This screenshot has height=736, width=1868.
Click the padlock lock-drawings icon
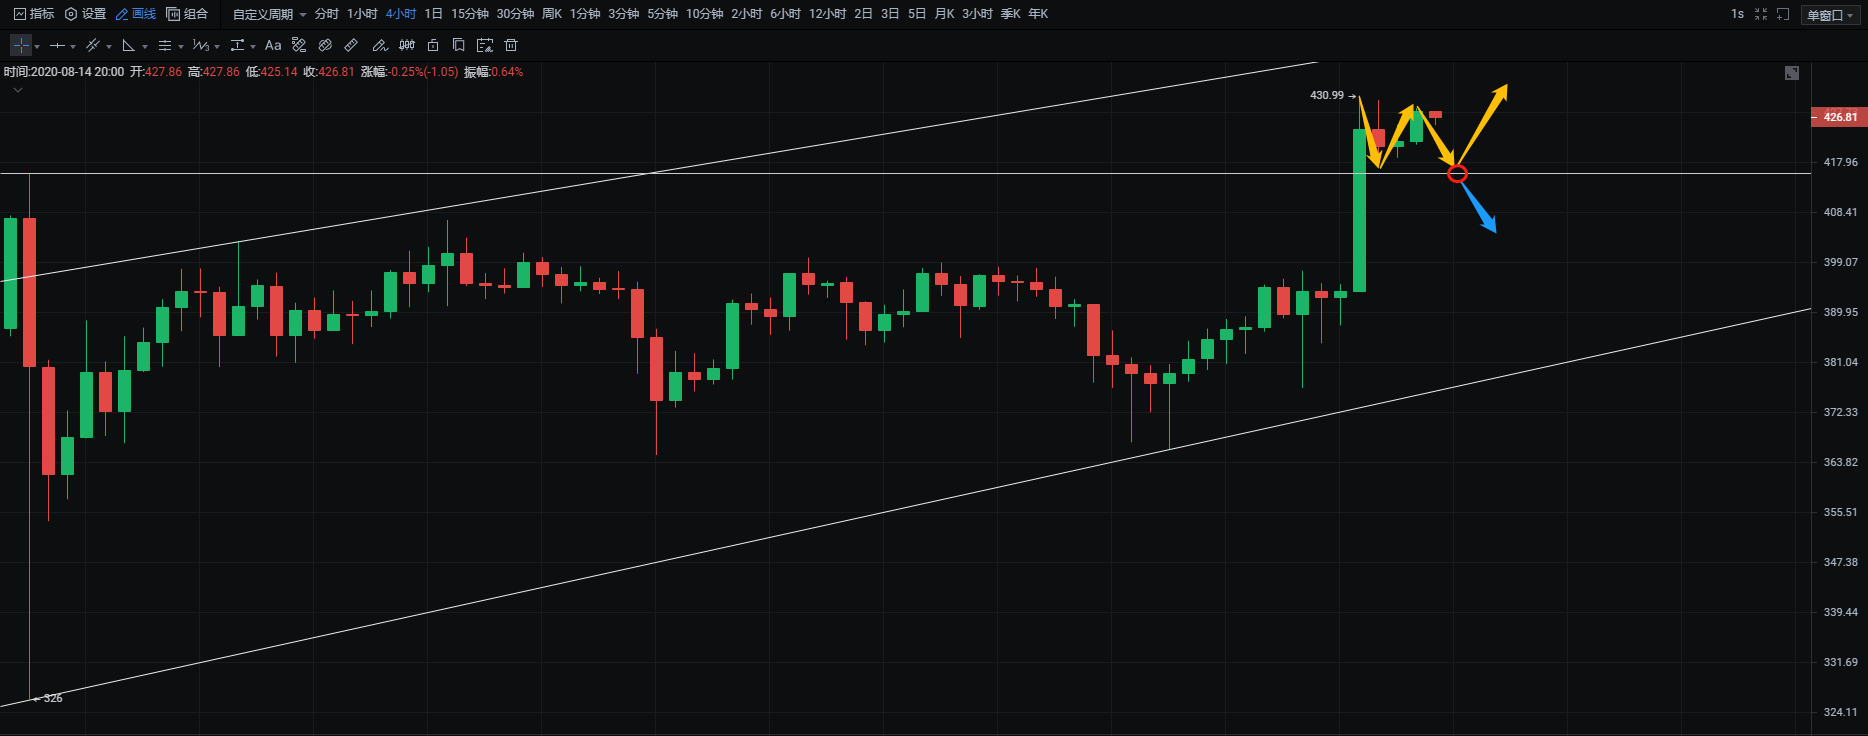coord(433,45)
